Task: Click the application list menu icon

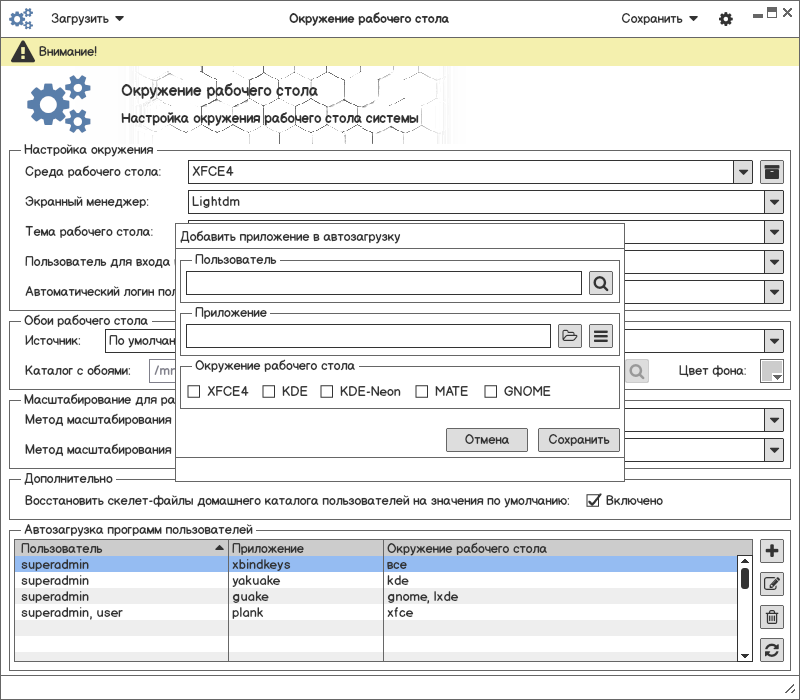Action: pos(600,336)
